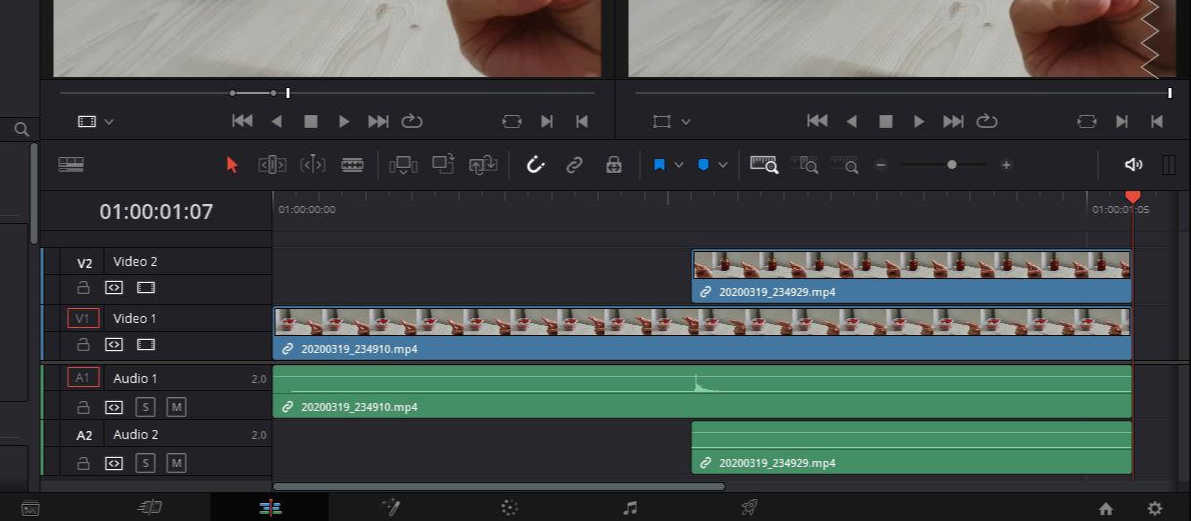Click the A2 track label
The image size is (1191, 521).
(x=84, y=436)
